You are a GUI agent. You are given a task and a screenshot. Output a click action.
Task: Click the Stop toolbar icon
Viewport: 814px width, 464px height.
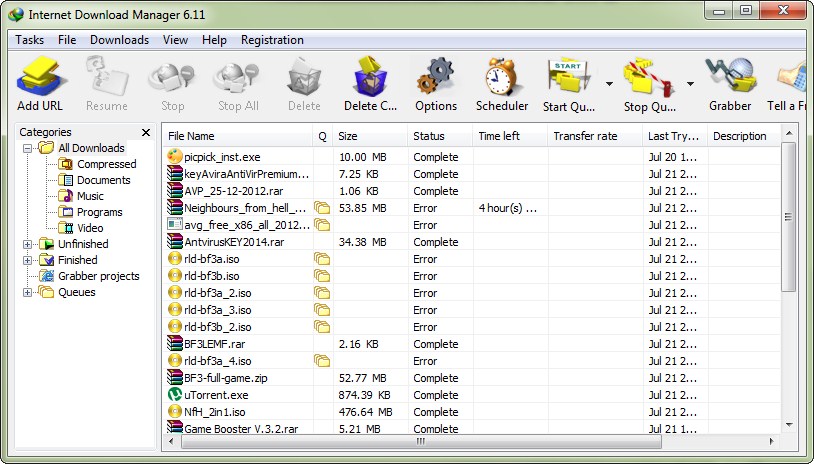pyautogui.click(x=172, y=78)
